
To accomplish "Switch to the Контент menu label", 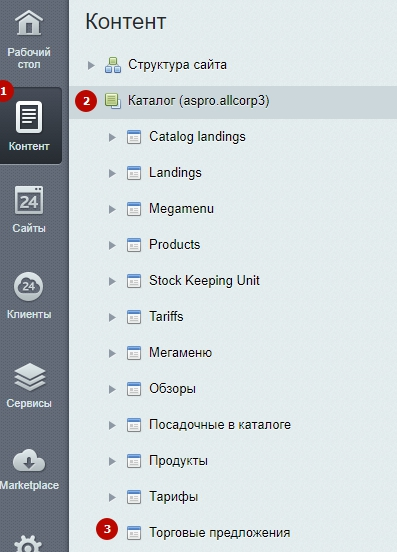I will (29, 146).
